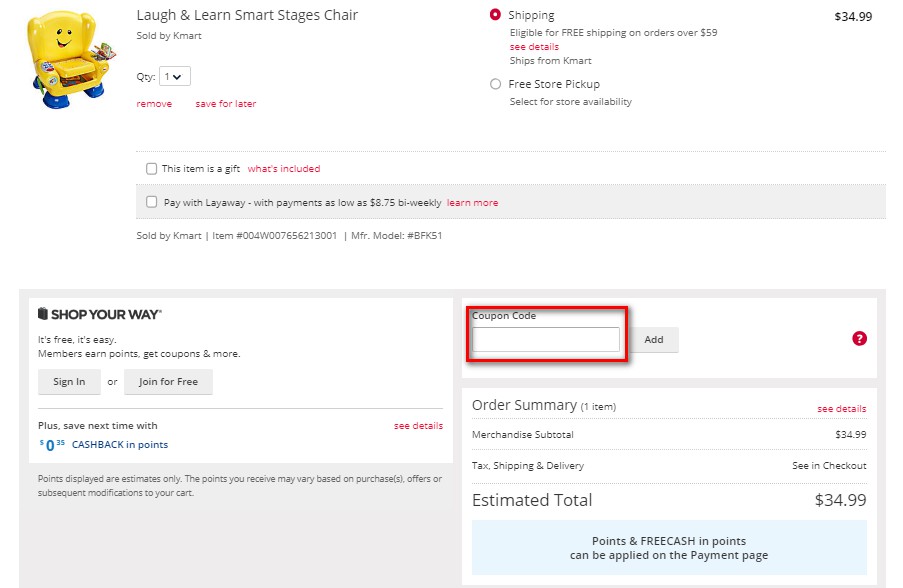
Task: Click the what's included gift link
Action: pos(284,169)
